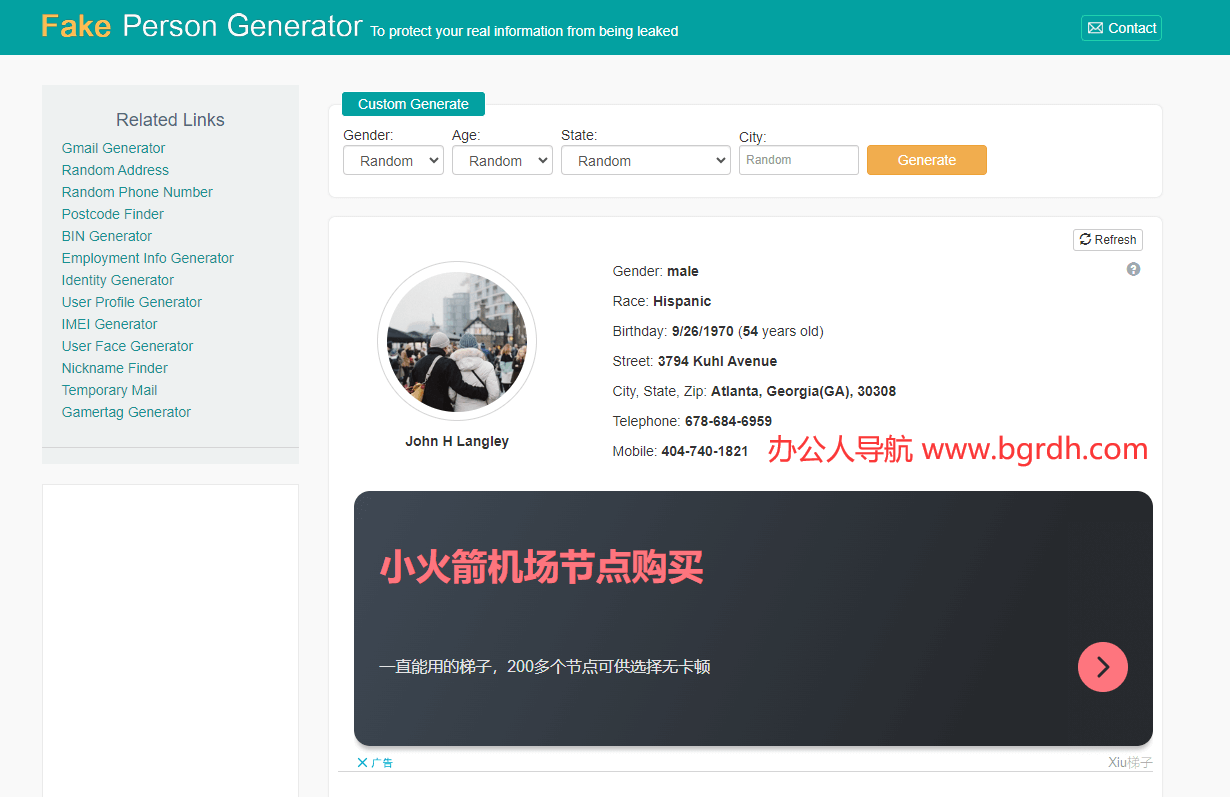The width and height of the screenshot is (1230, 797).
Task: Click the Generate button
Action: point(926,160)
